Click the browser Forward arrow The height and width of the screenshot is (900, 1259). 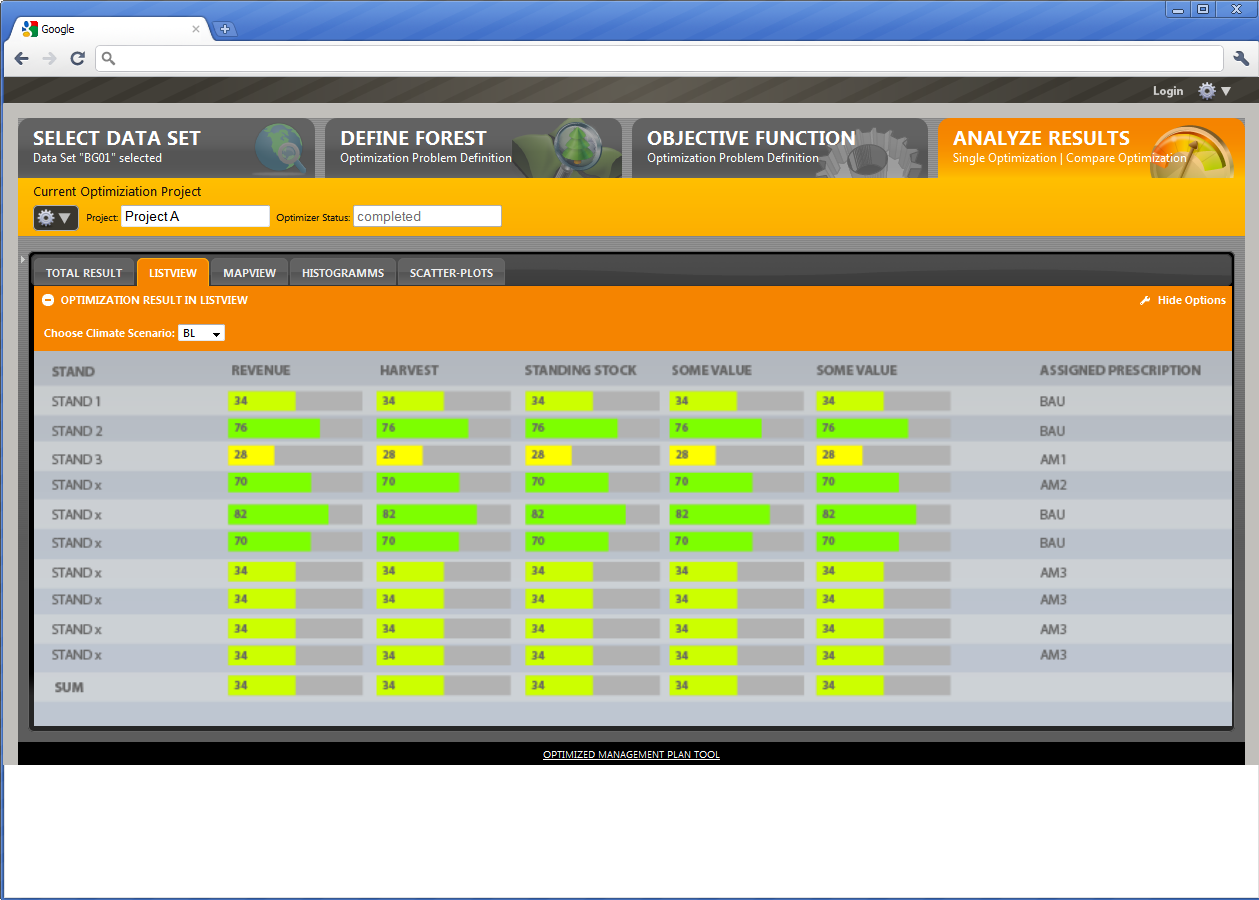click(x=49, y=59)
